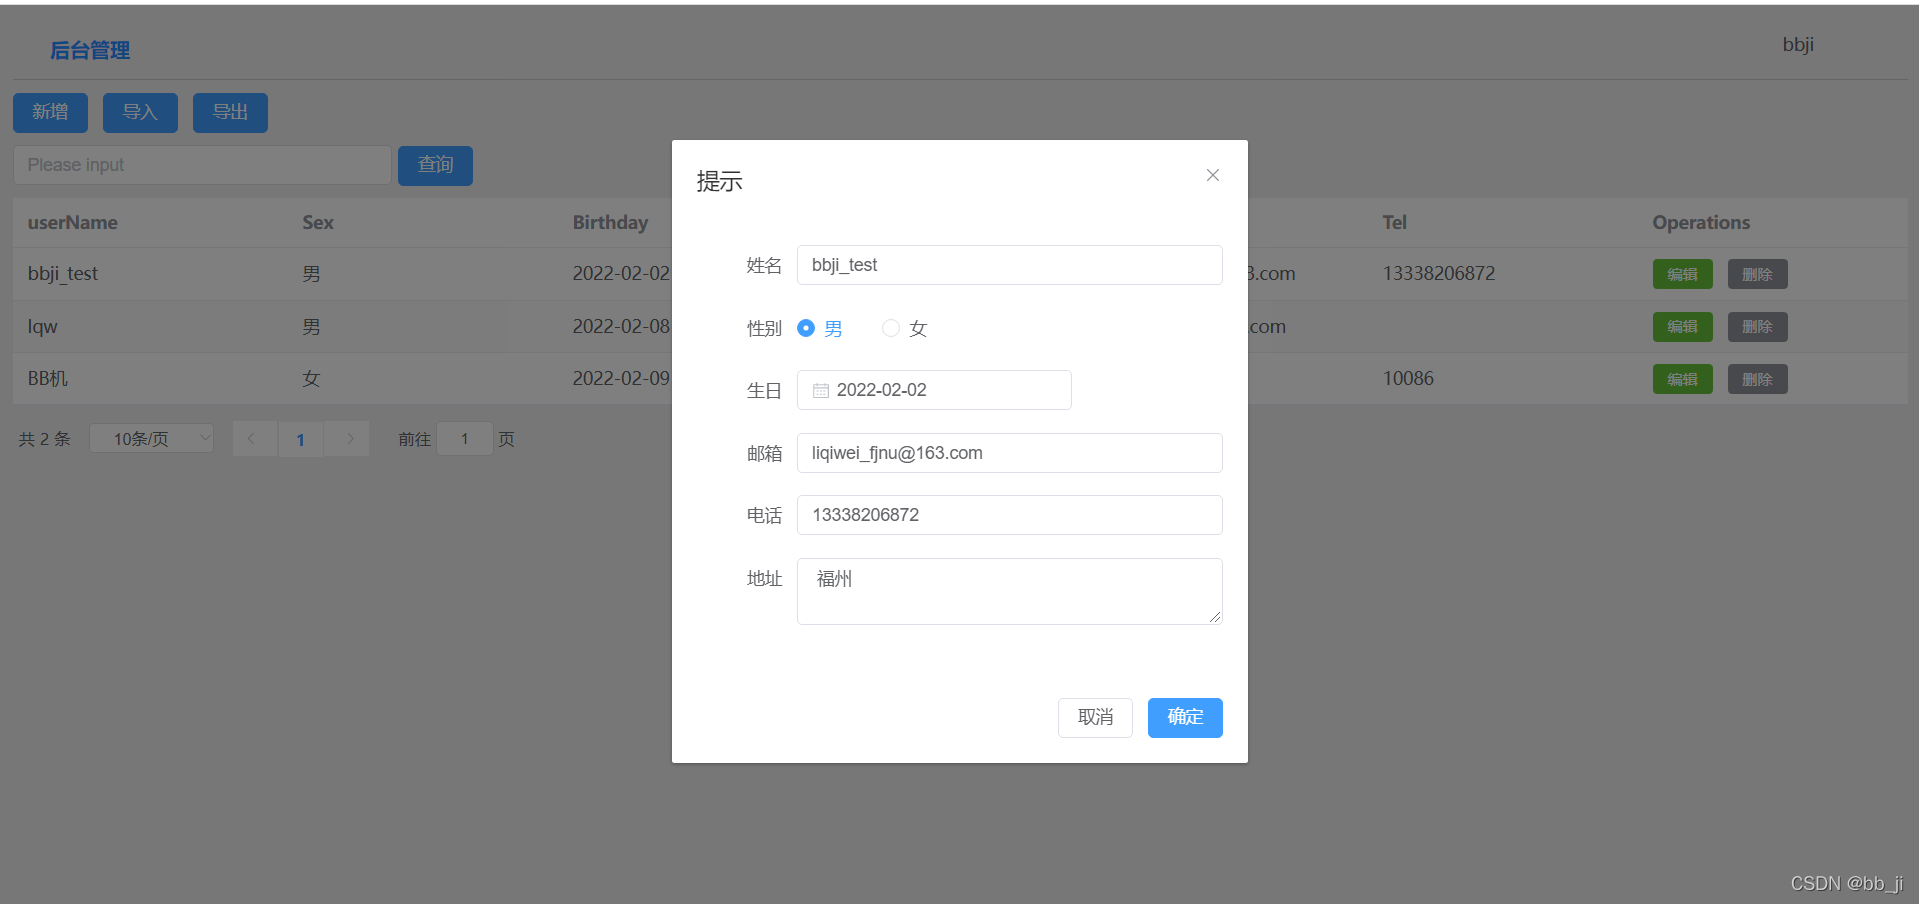Image resolution: width=1919 pixels, height=904 pixels.
Task: Click 删除 for the BB机 row
Action: point(1757,379)
